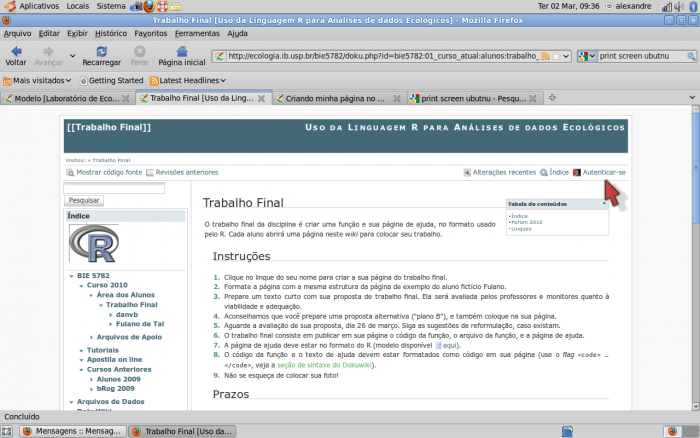Click show desktop icon in bottom panel
Screen dimensions: 700x438
coord(6,431)
